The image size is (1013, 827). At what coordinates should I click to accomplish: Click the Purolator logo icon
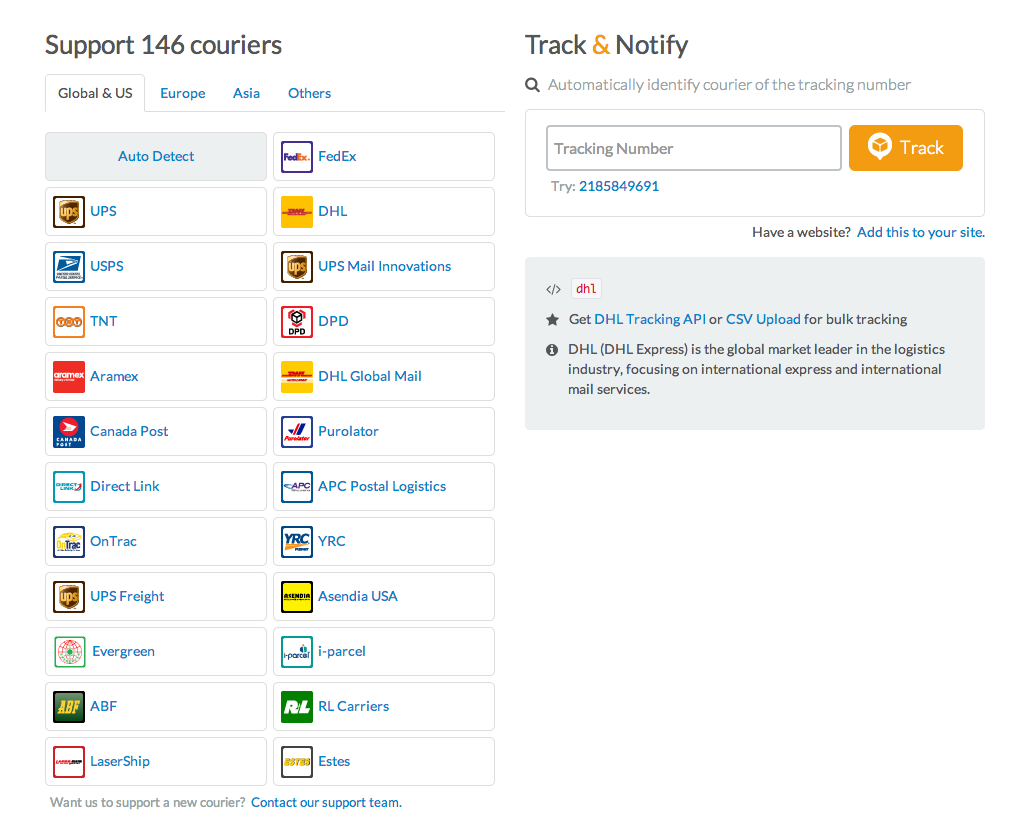pos(297,431)
